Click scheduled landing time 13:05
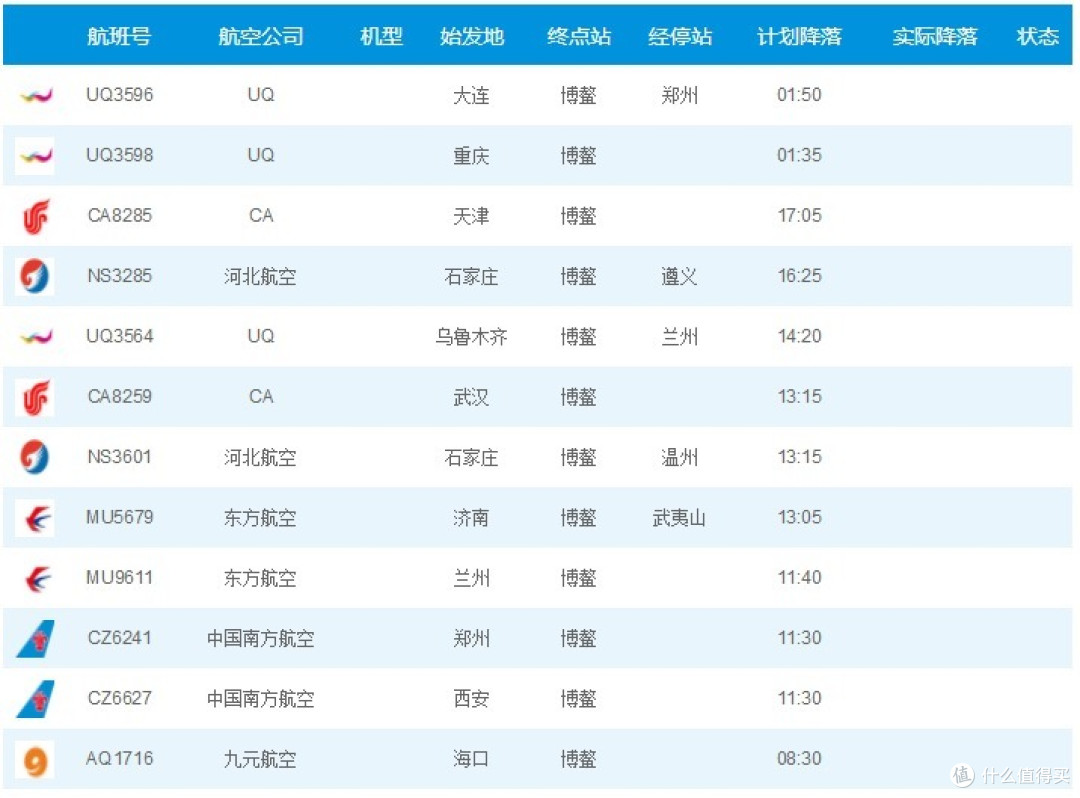The image size is (1080, 798). tap(799, 518)
